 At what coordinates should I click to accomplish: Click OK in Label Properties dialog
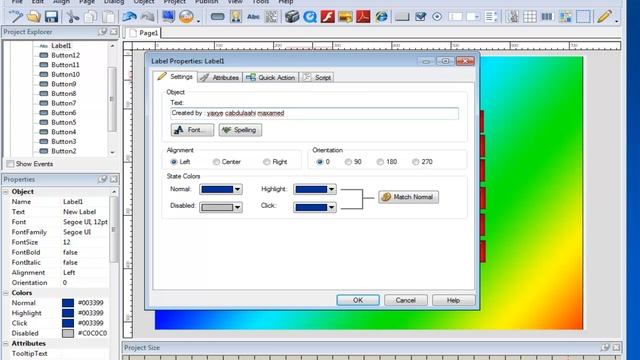click(358, 300)
